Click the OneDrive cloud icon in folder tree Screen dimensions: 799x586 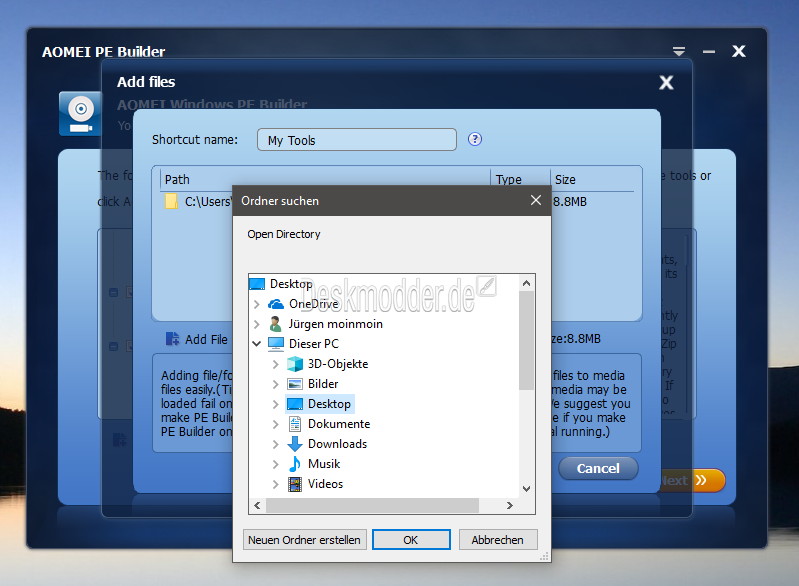[x=276, y=304]
